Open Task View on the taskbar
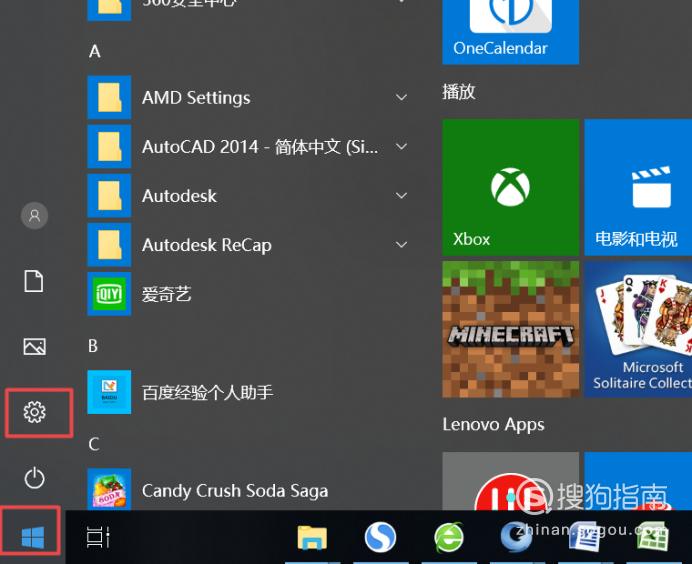 (x=98, y=537)
